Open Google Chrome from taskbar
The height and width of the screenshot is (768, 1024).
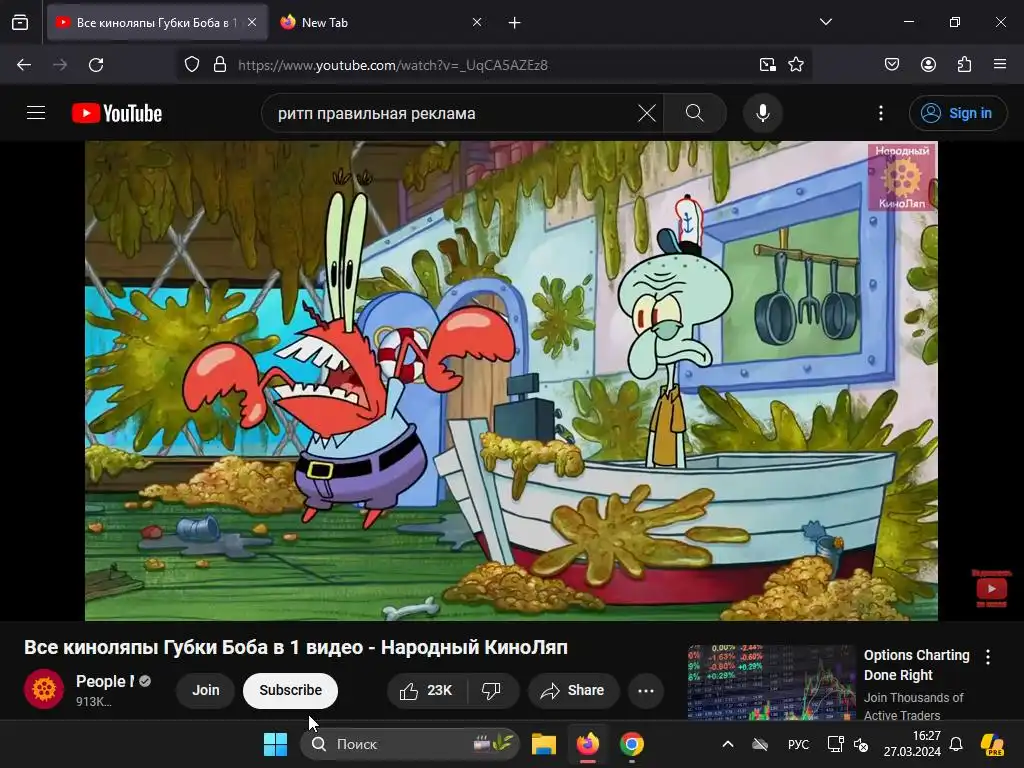pos(632,744)
